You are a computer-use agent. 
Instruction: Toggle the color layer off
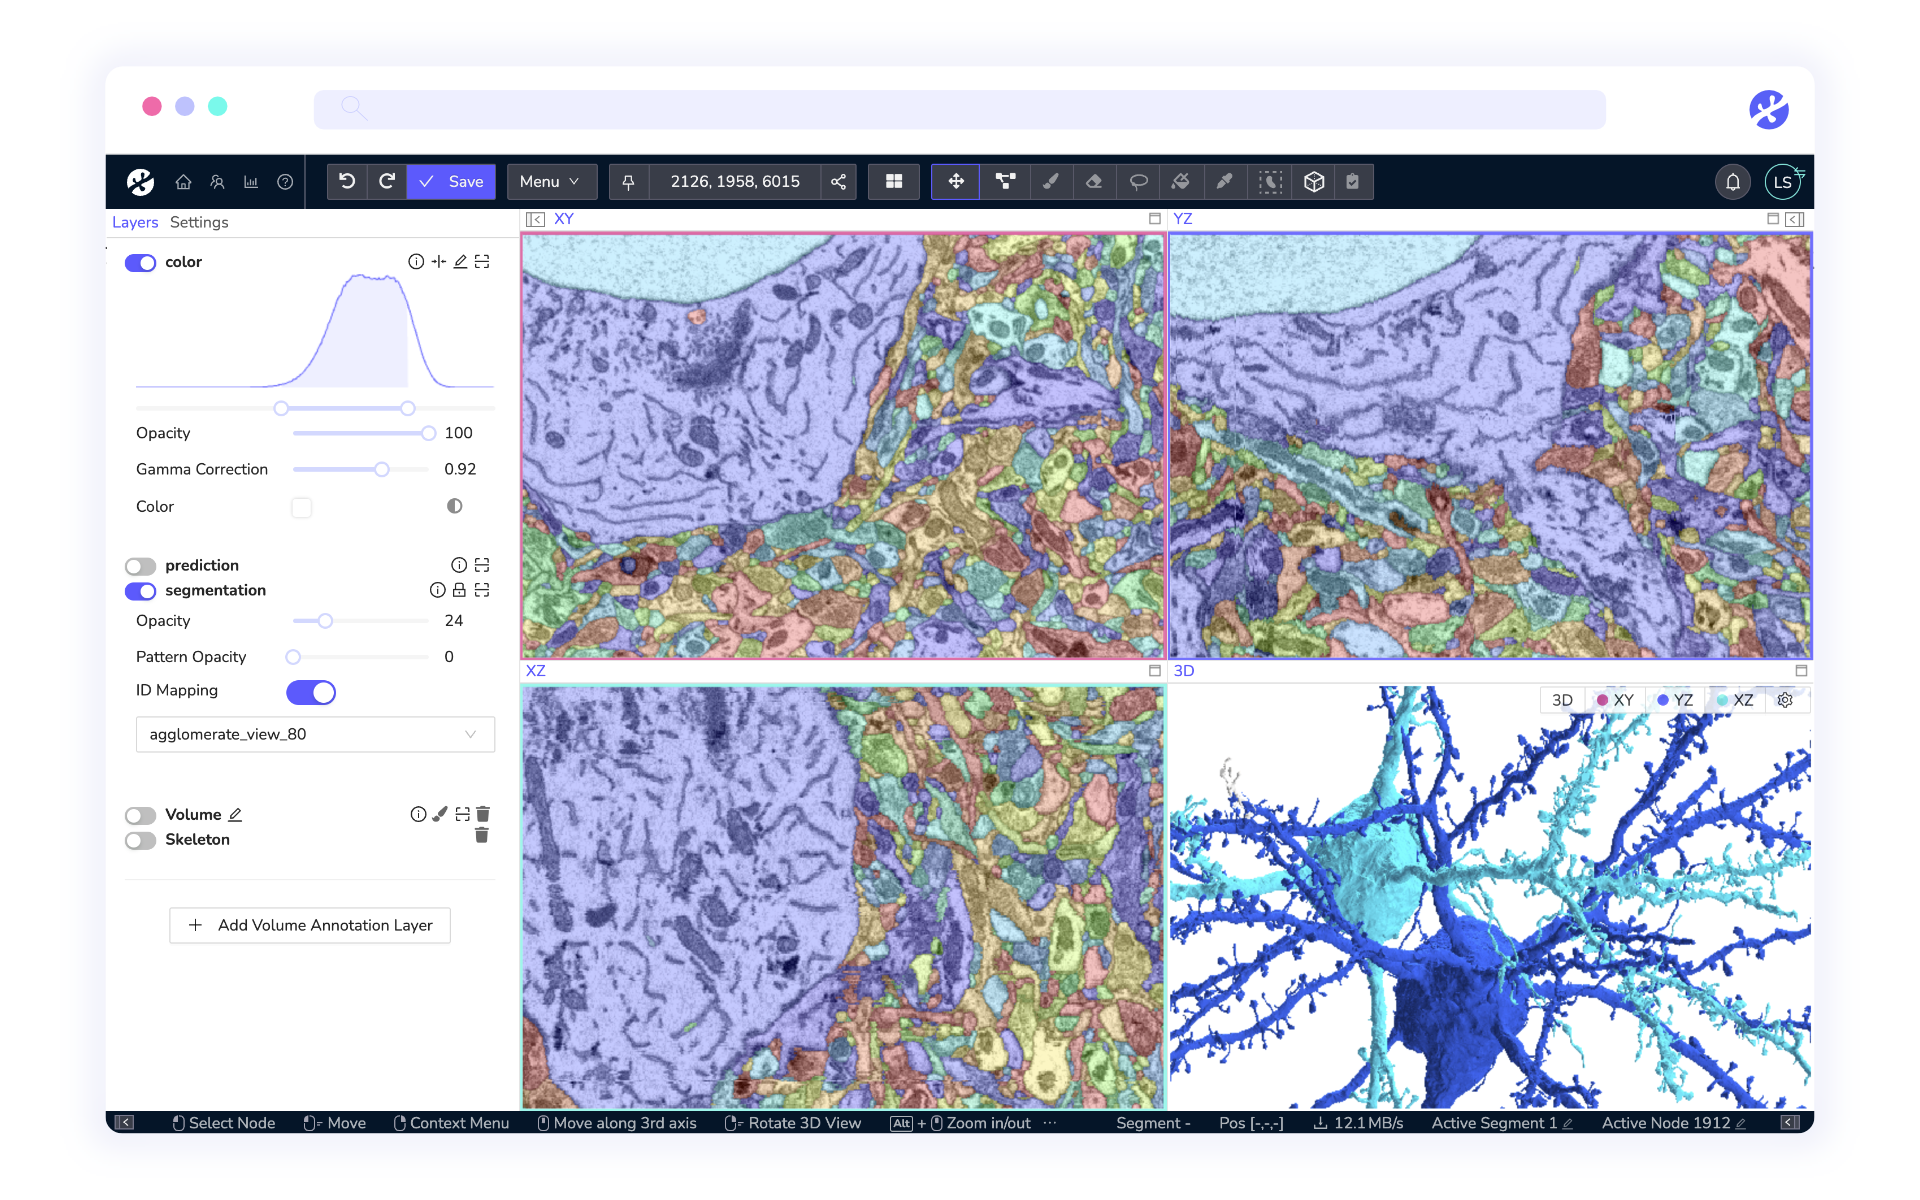coord(140,262)
